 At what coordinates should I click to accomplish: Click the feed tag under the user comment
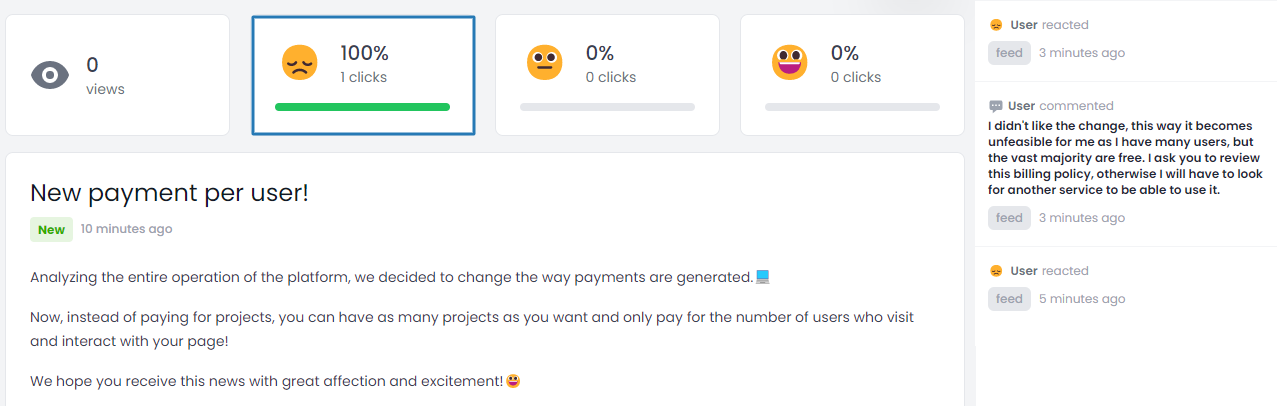coord(1009,218)
